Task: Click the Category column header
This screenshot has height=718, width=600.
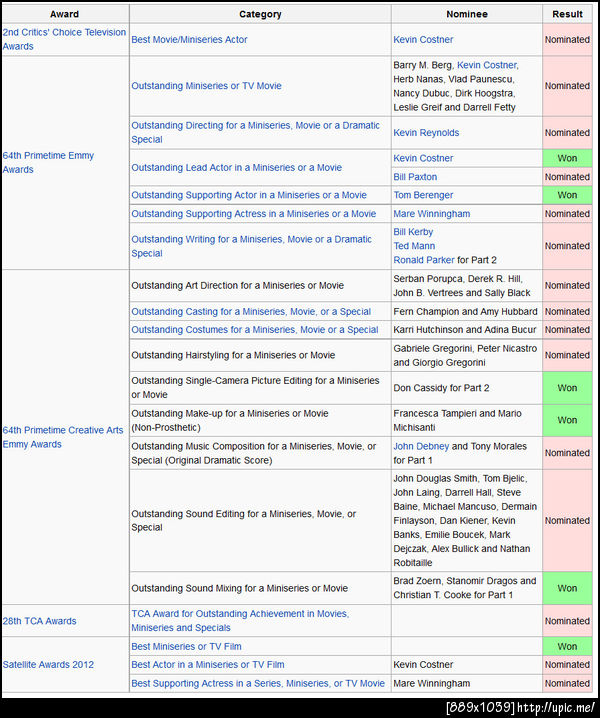Action: (x=260, y=14)
